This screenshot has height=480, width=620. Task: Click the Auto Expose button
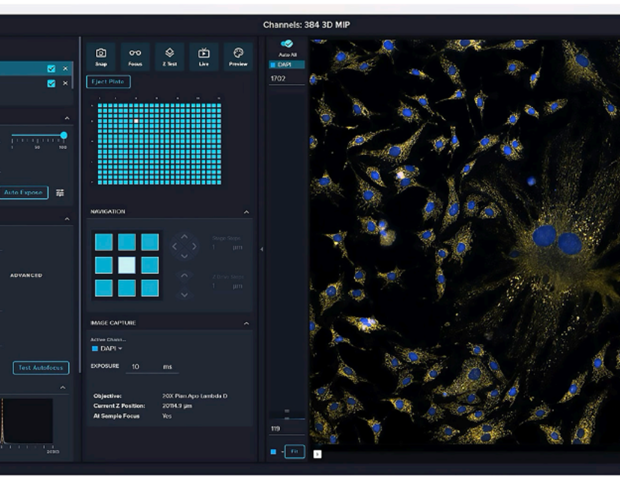click(23, 193)
